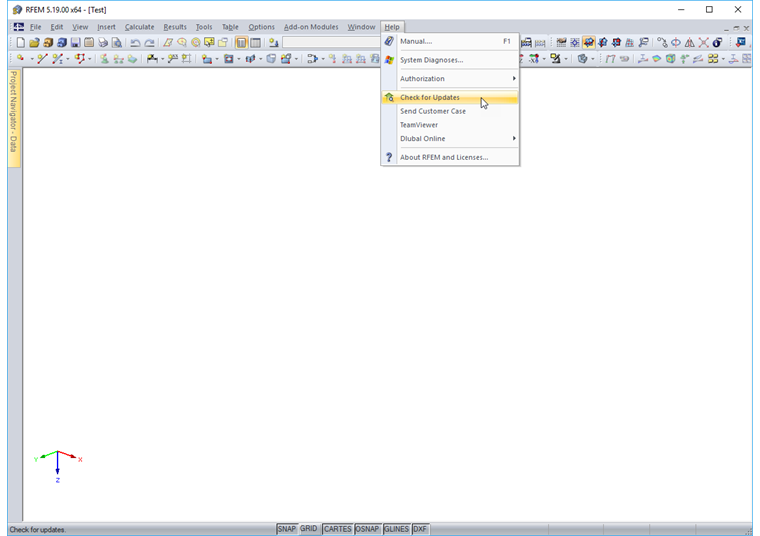
Task: Toggle SNAP in the status bar
Action: (x=286, y=529)
